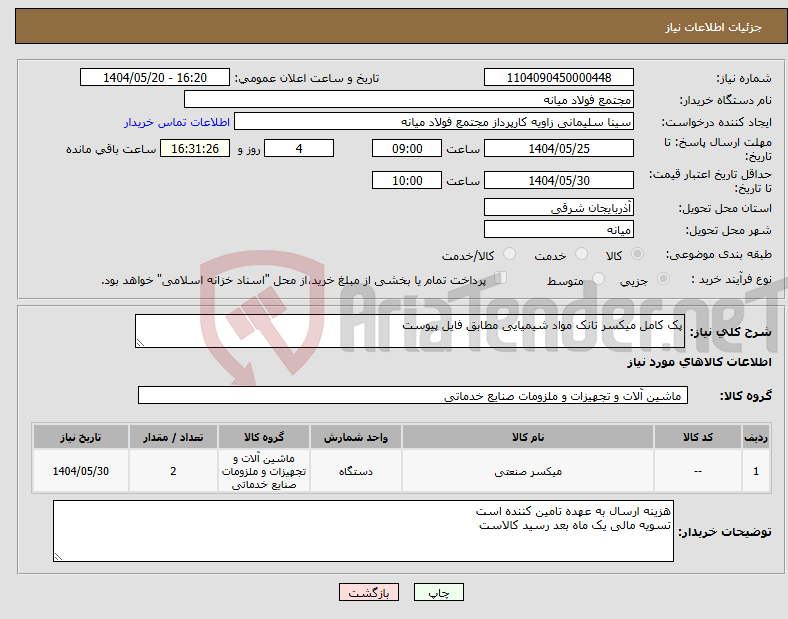
Task: Click the تعداد / مقدار column header
Action: click(173, 437)
